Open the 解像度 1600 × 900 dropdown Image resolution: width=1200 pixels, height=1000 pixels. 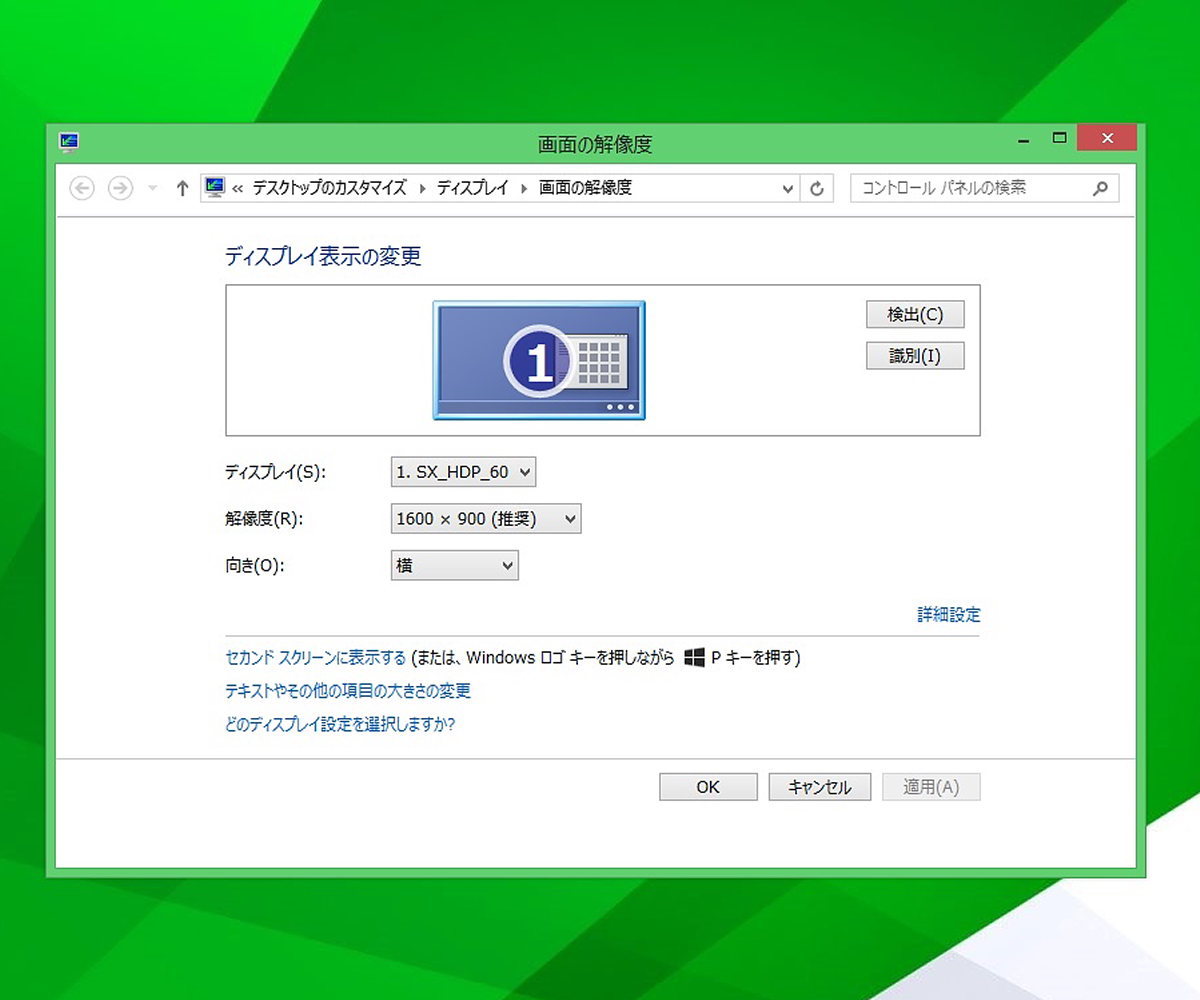click(486, 518)
